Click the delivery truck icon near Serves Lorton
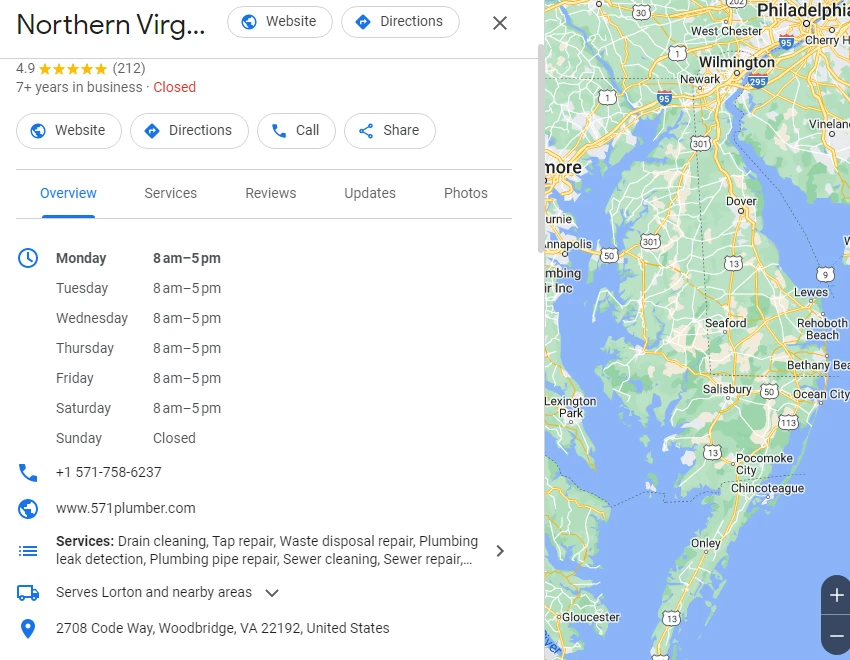This screenshot has height=660, width=850. pyautogui.click(x=28, y=592)
